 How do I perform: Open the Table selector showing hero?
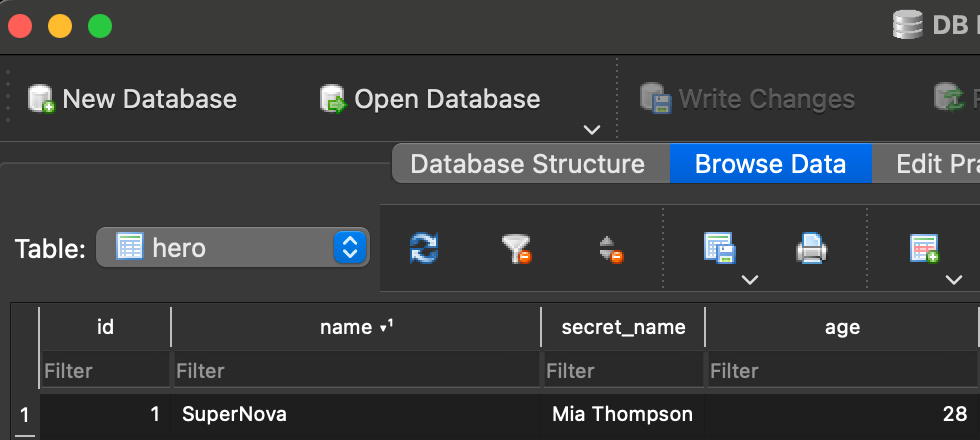(233, 247)
